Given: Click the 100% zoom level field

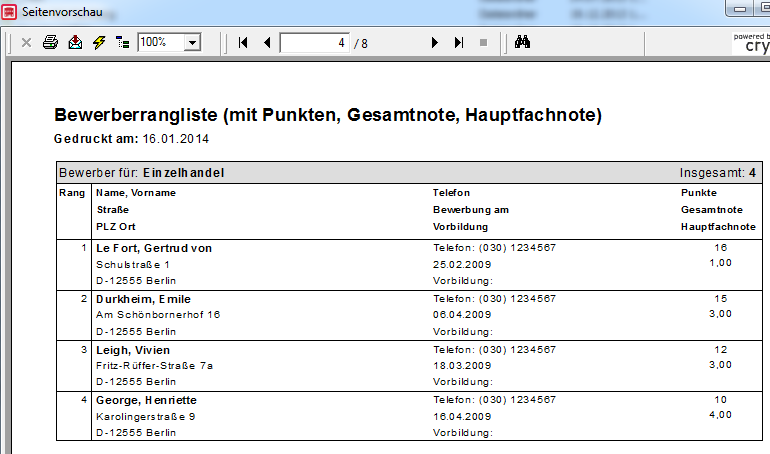Looking at the screenshot, I should coord(161,43).
